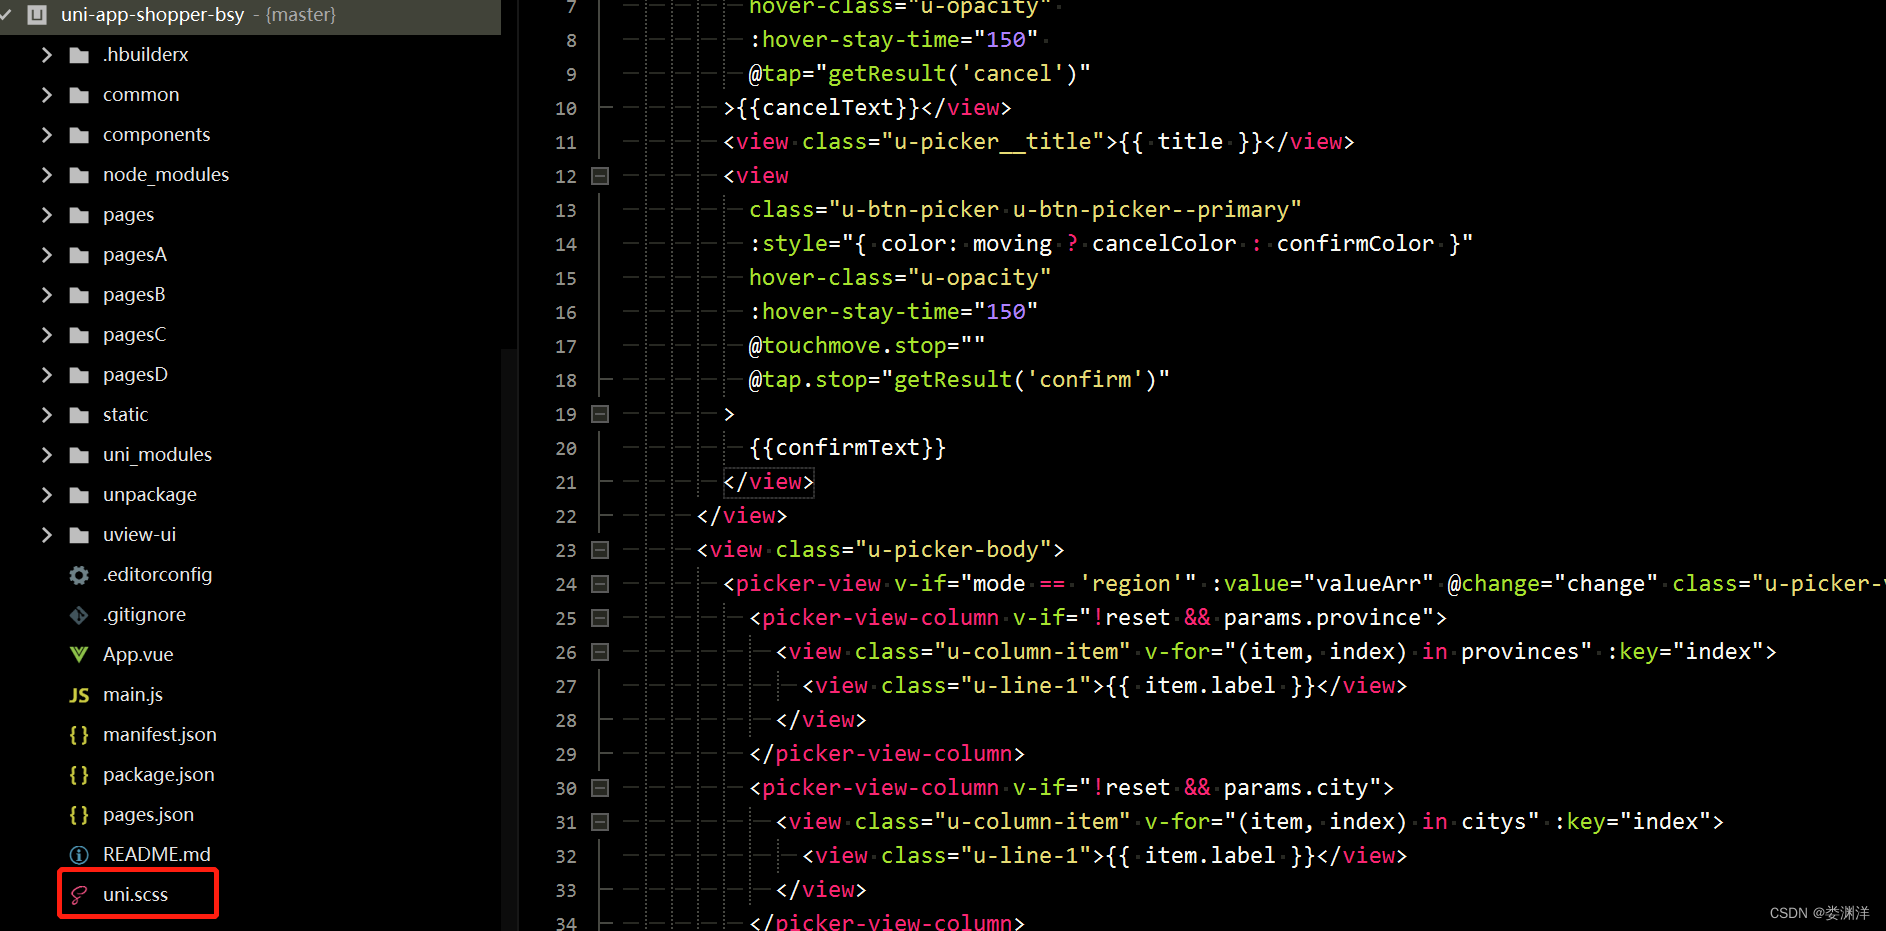The image size is (1886, 931).
Task: Expand the node_modules folder chevron
Action: [x=46, y=175]
